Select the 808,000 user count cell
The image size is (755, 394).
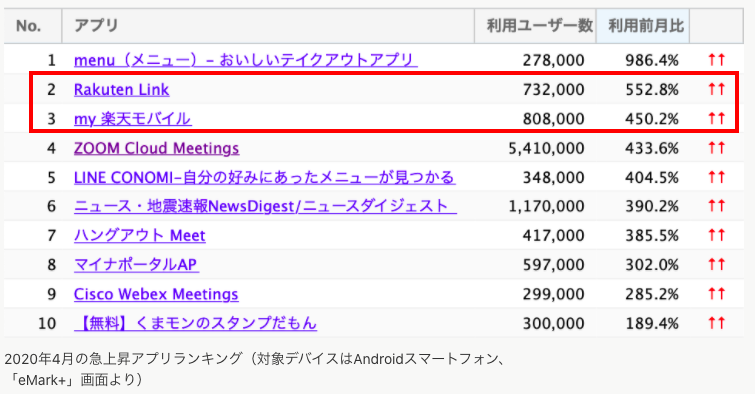(553, 118)
